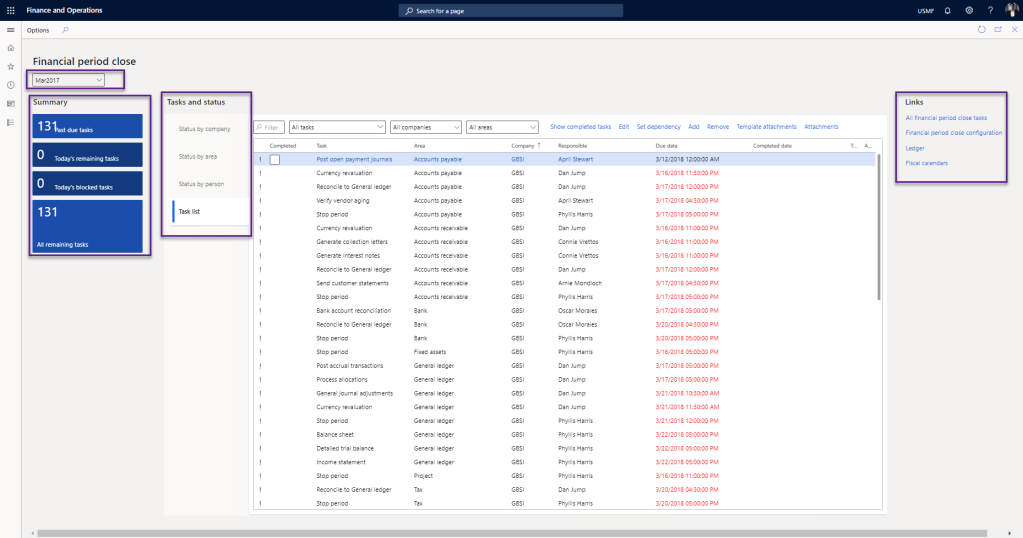Open Recent clock icon in sidebar
The width and height of the screenshot is (1023, 538).
tap(10, 85)
